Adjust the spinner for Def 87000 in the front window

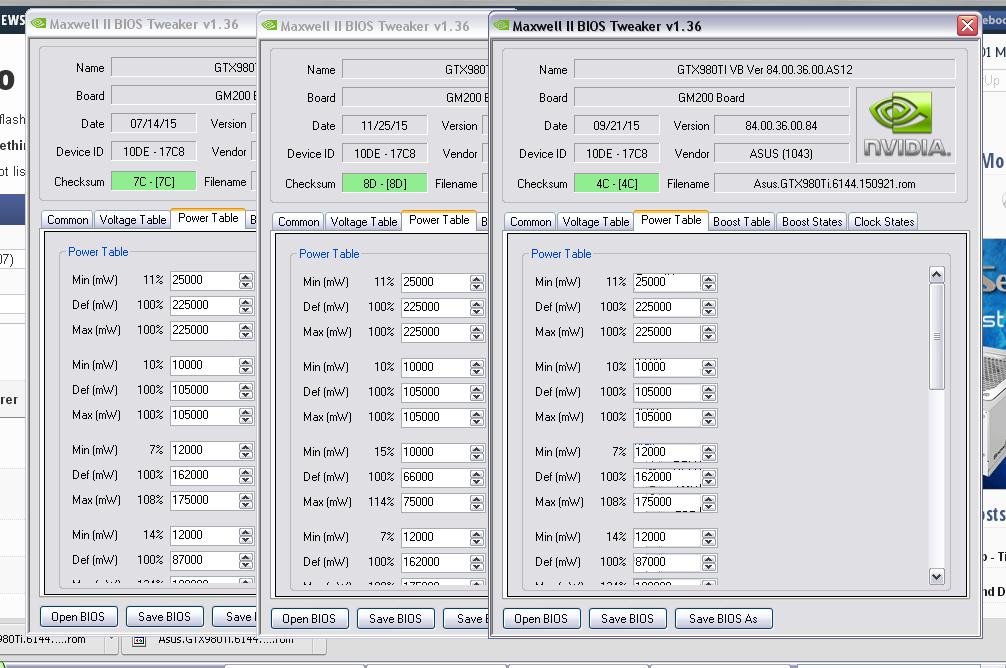pos(708,562)
